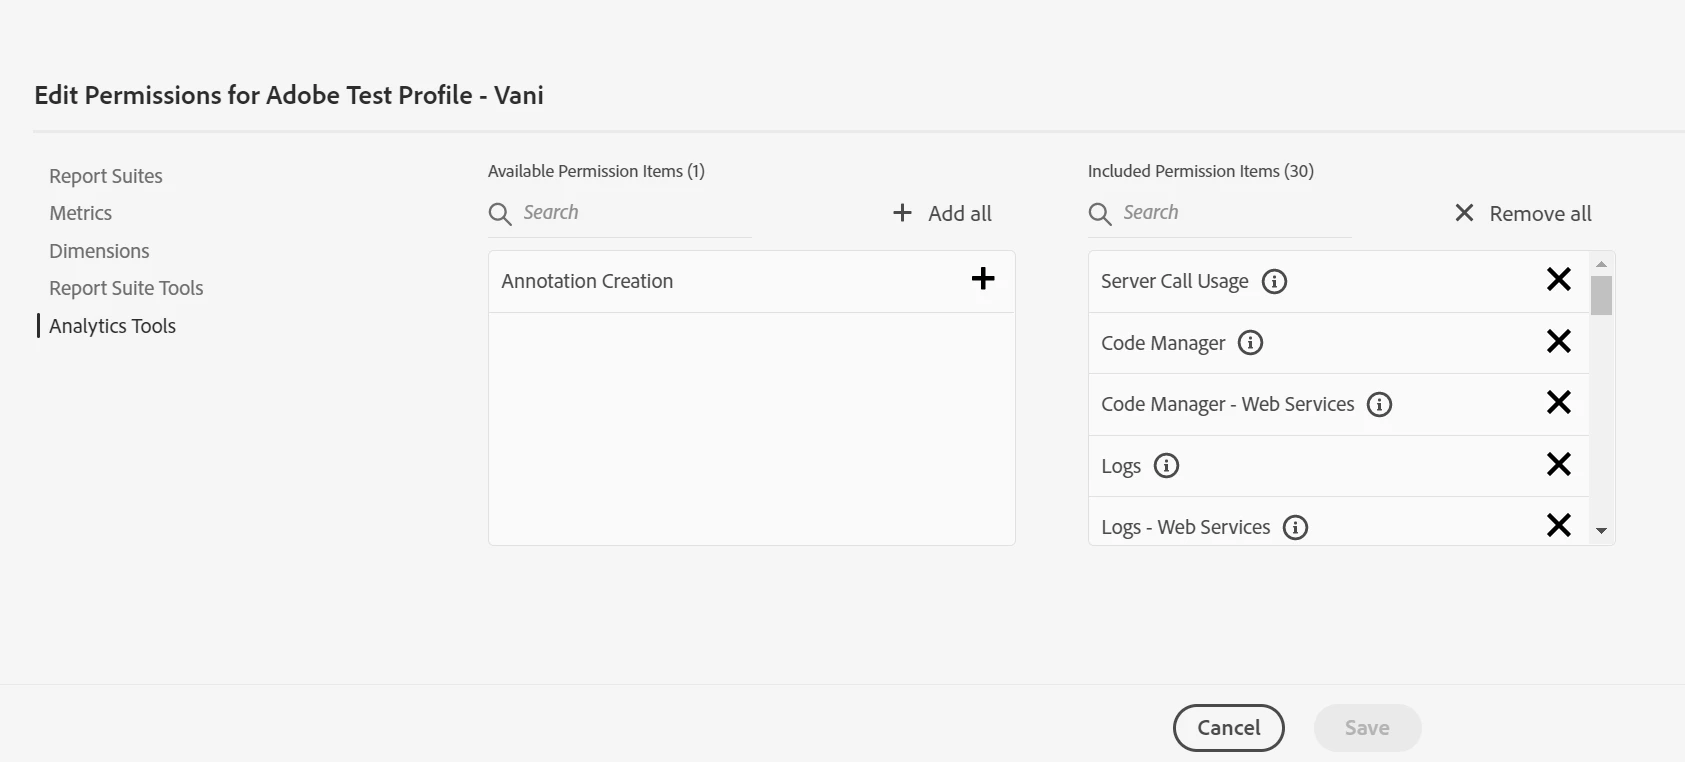1685x762 pixels.
Task: Show info for Code Manager
Action: point(1250,343)
